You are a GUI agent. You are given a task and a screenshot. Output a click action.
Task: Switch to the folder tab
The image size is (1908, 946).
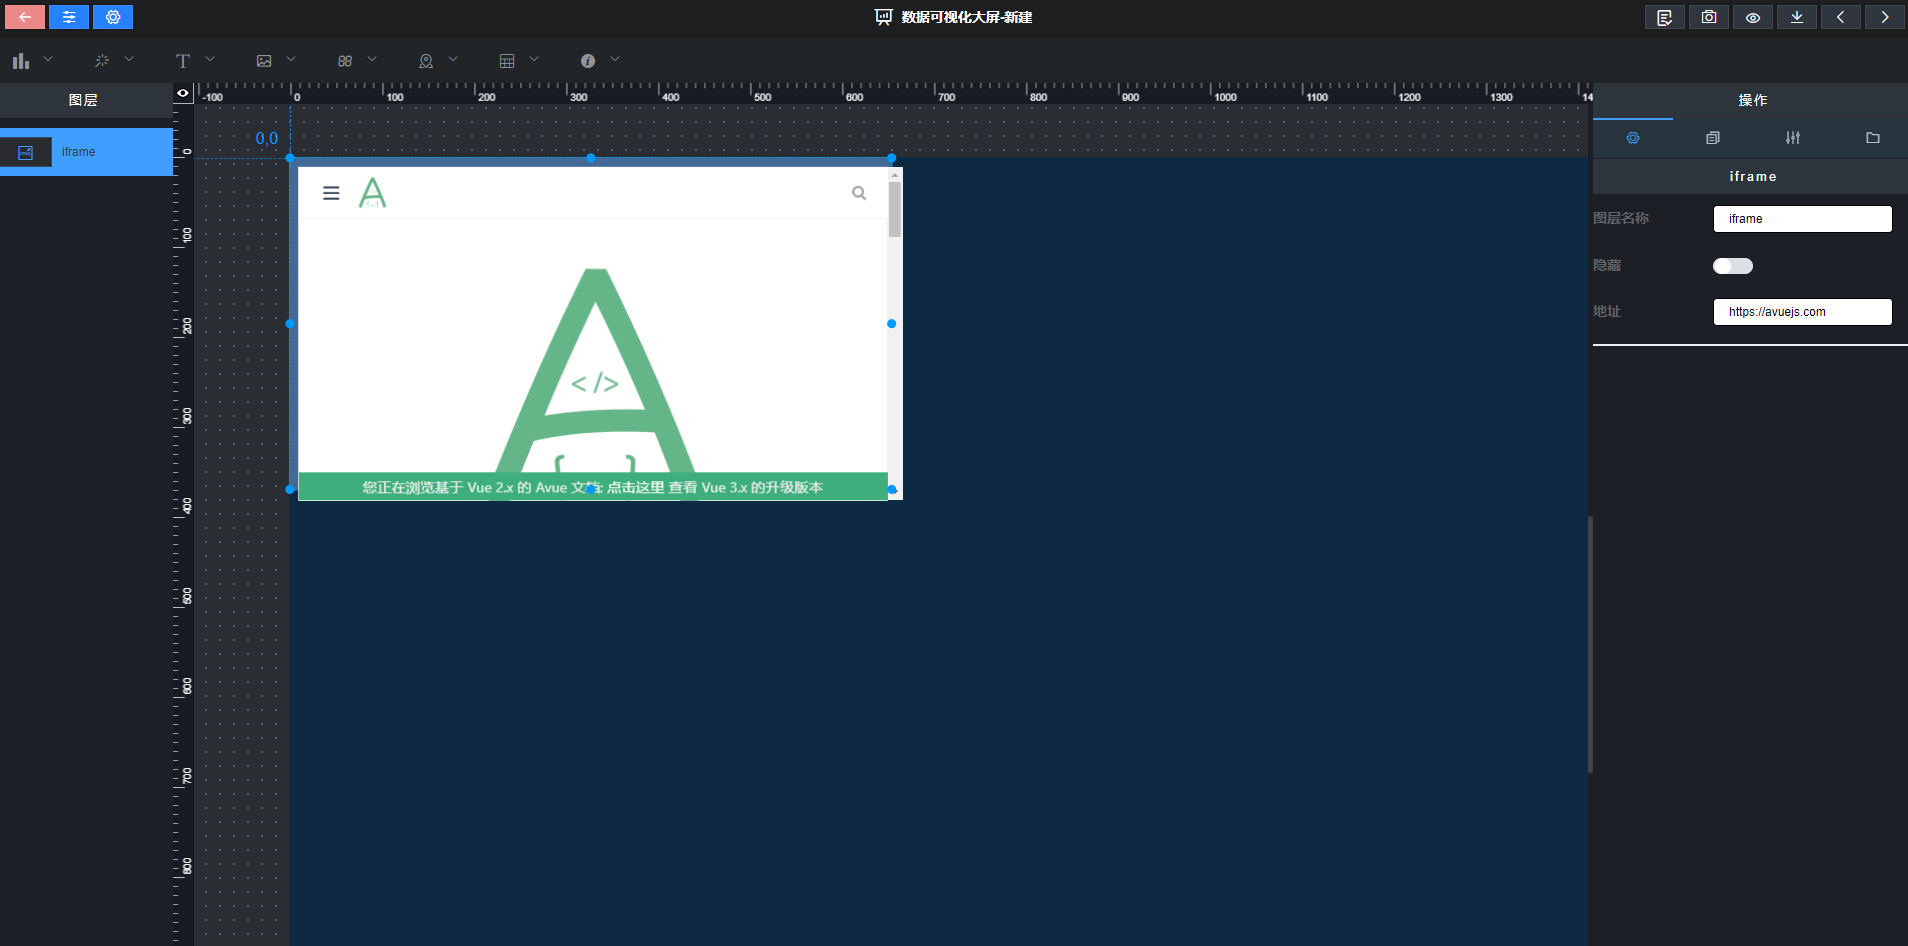(1873, 138)
